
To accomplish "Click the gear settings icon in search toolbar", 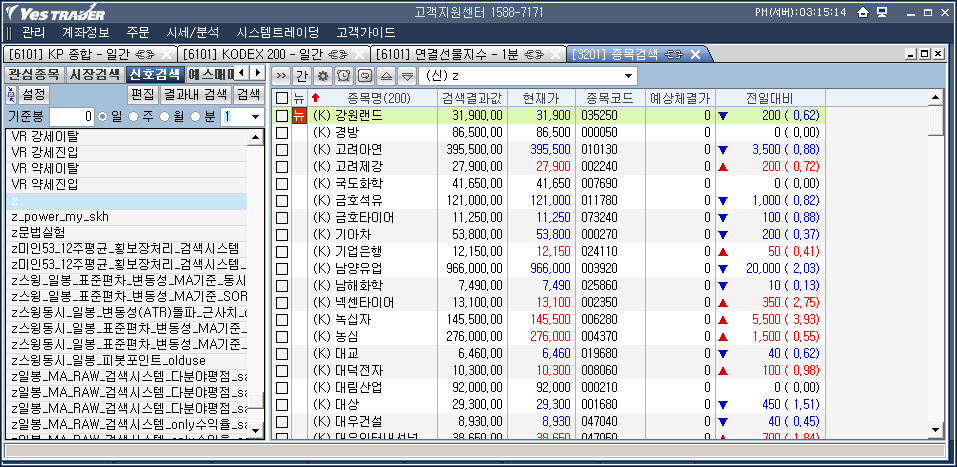I will (x=322, y=76).
